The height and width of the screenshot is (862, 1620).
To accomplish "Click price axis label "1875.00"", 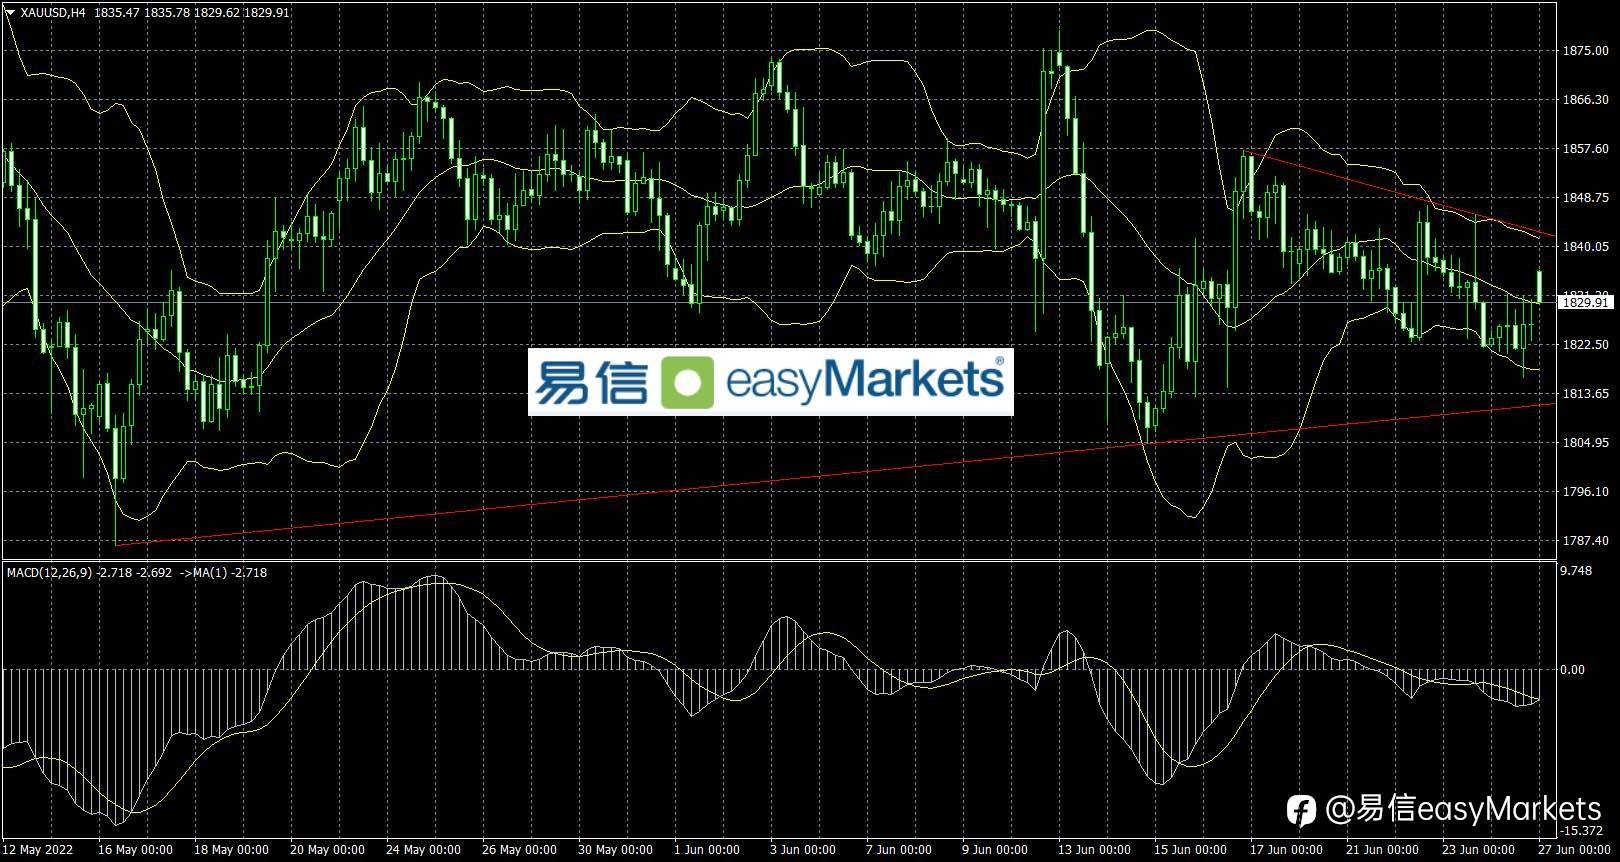I will (1585, 51).
